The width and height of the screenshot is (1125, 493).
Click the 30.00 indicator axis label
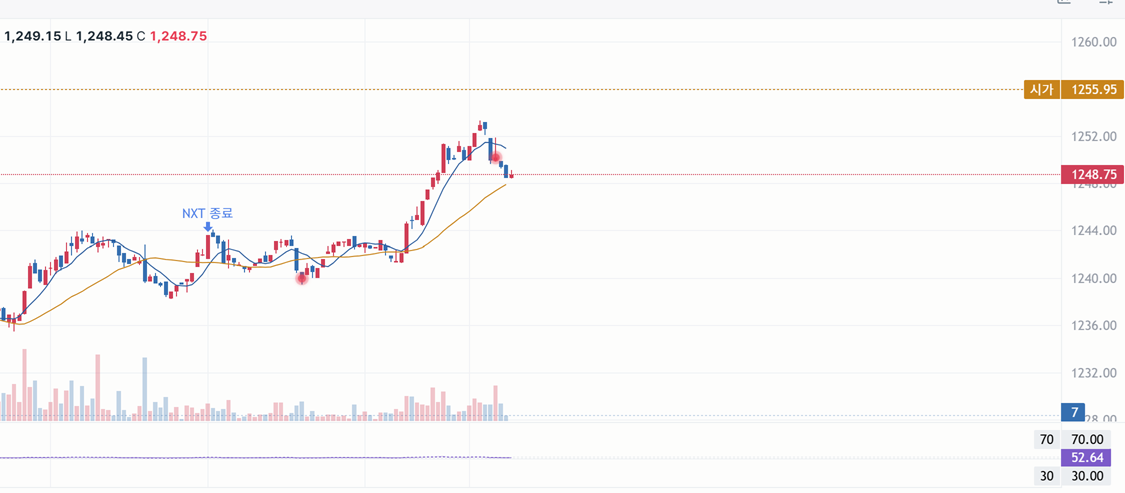[x=1087, y=476]
